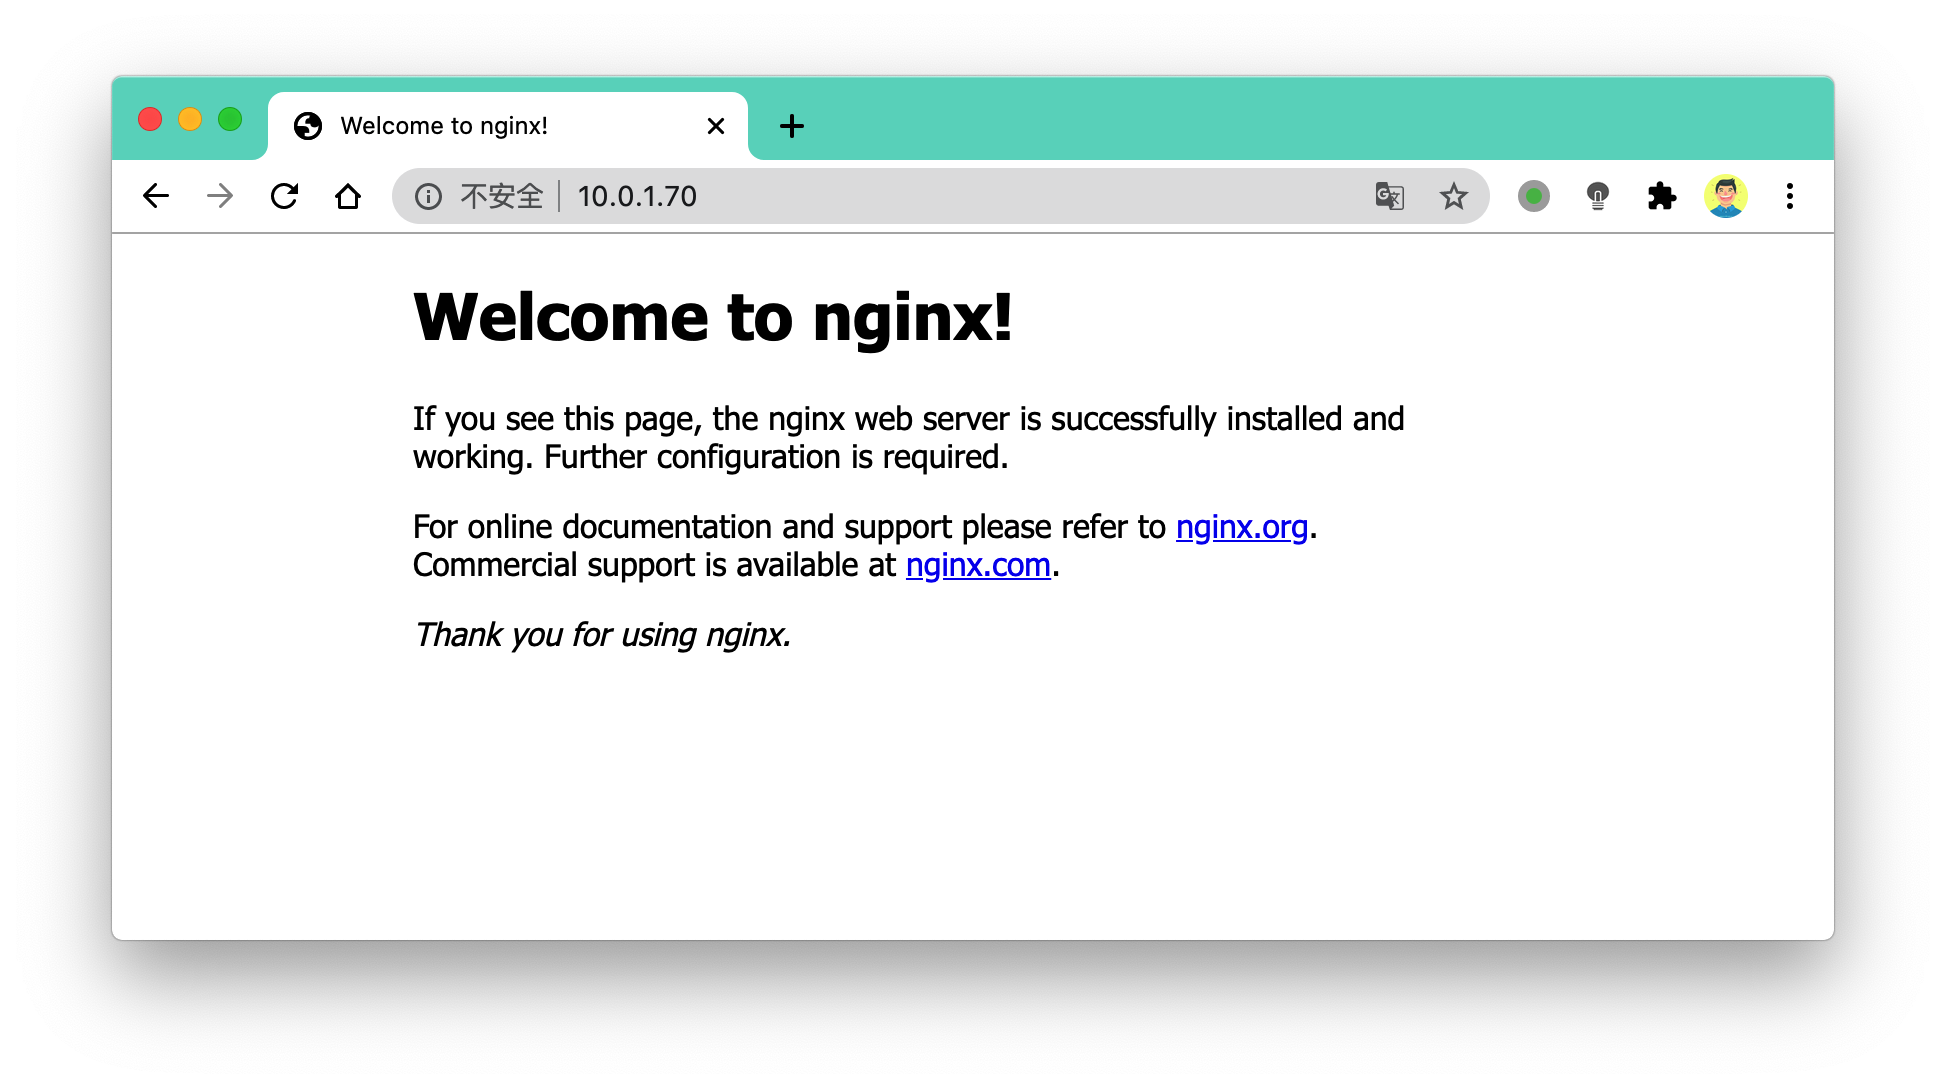Open the user profile avatar
This screenshot has height=1088, width=1946.
click(x=1726, y=196)
